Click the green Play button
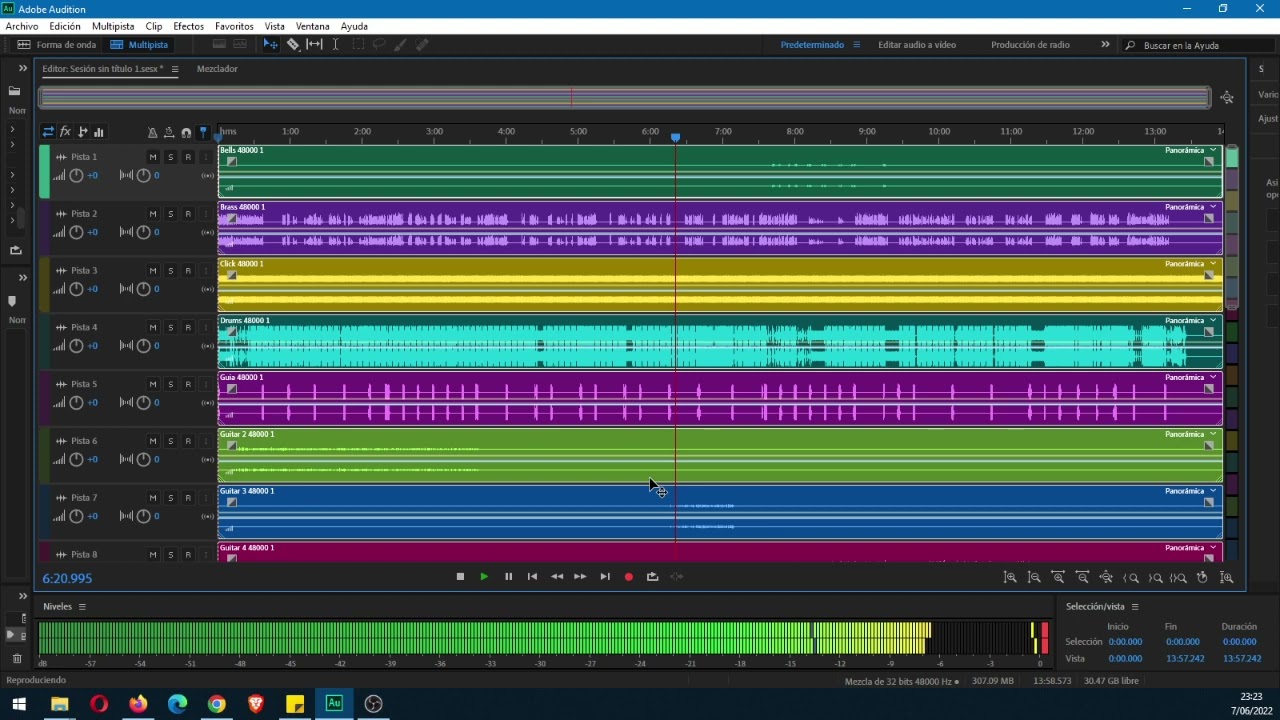This screenshot has width=1280, height=720. click(484, 577)
